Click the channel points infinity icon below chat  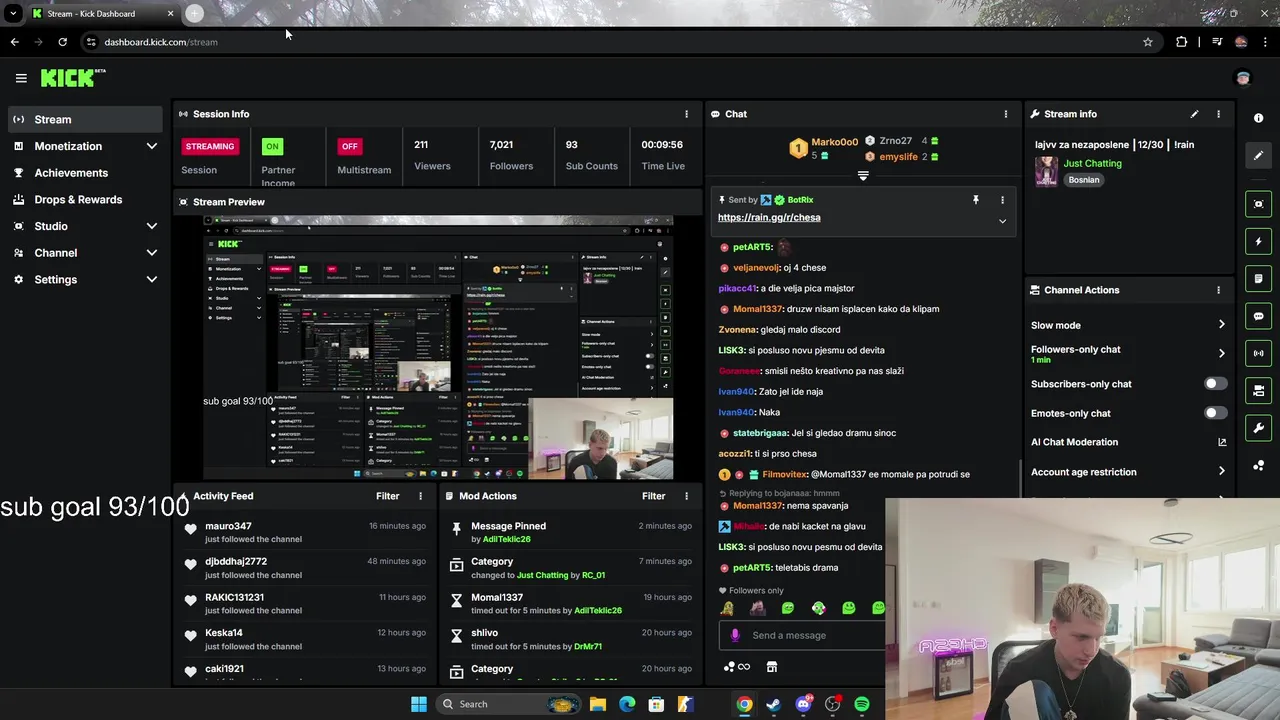(737, 667)
